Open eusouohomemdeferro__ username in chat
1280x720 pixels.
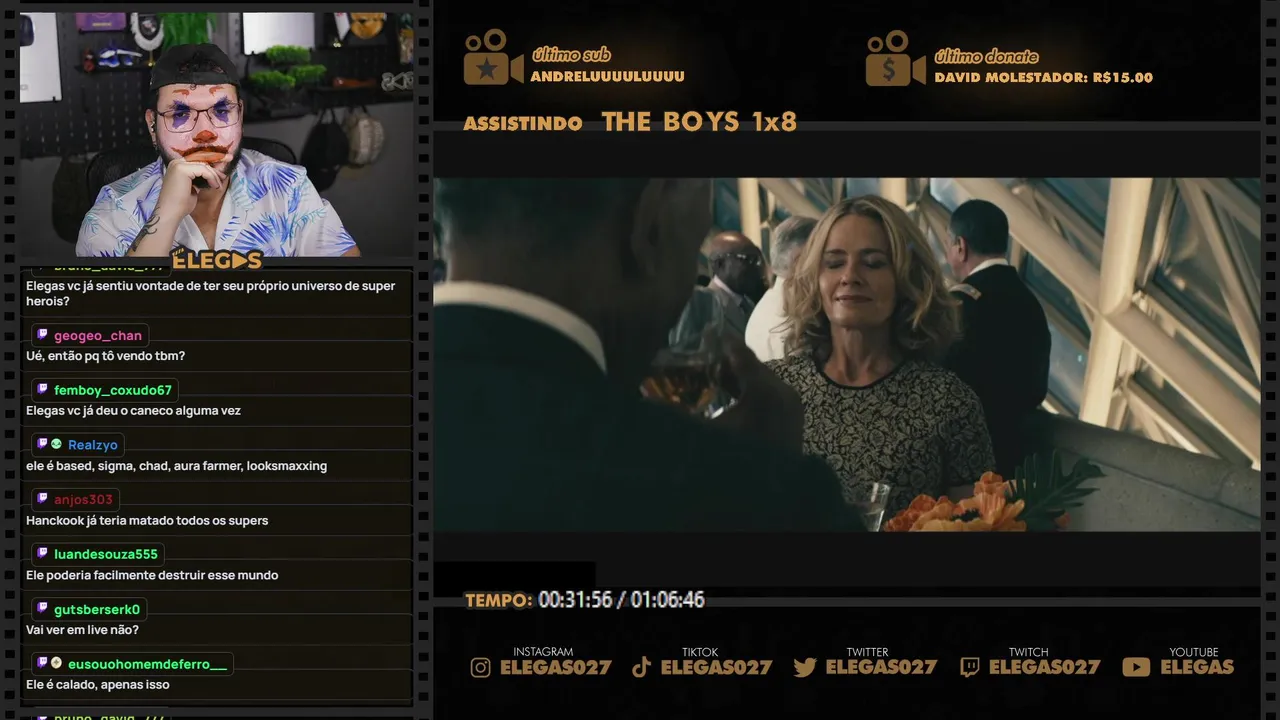[x=147, y=664]
